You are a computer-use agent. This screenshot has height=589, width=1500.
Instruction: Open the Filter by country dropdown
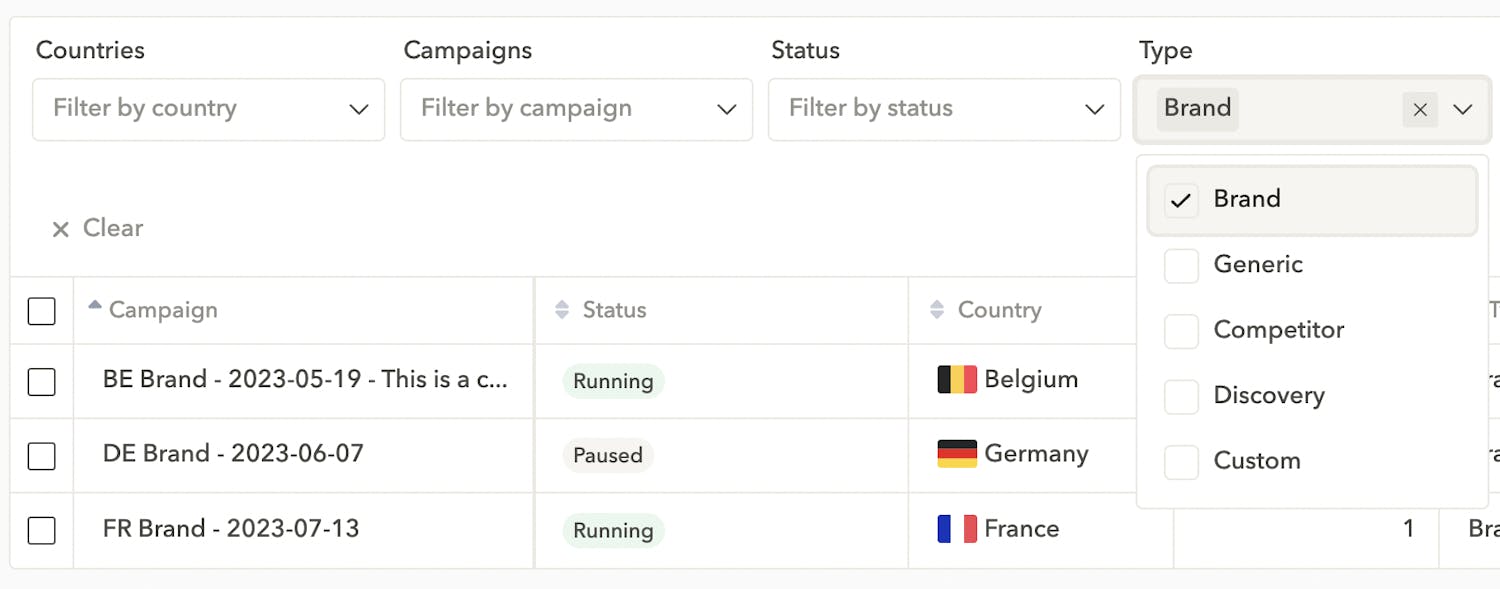[208, 109]
